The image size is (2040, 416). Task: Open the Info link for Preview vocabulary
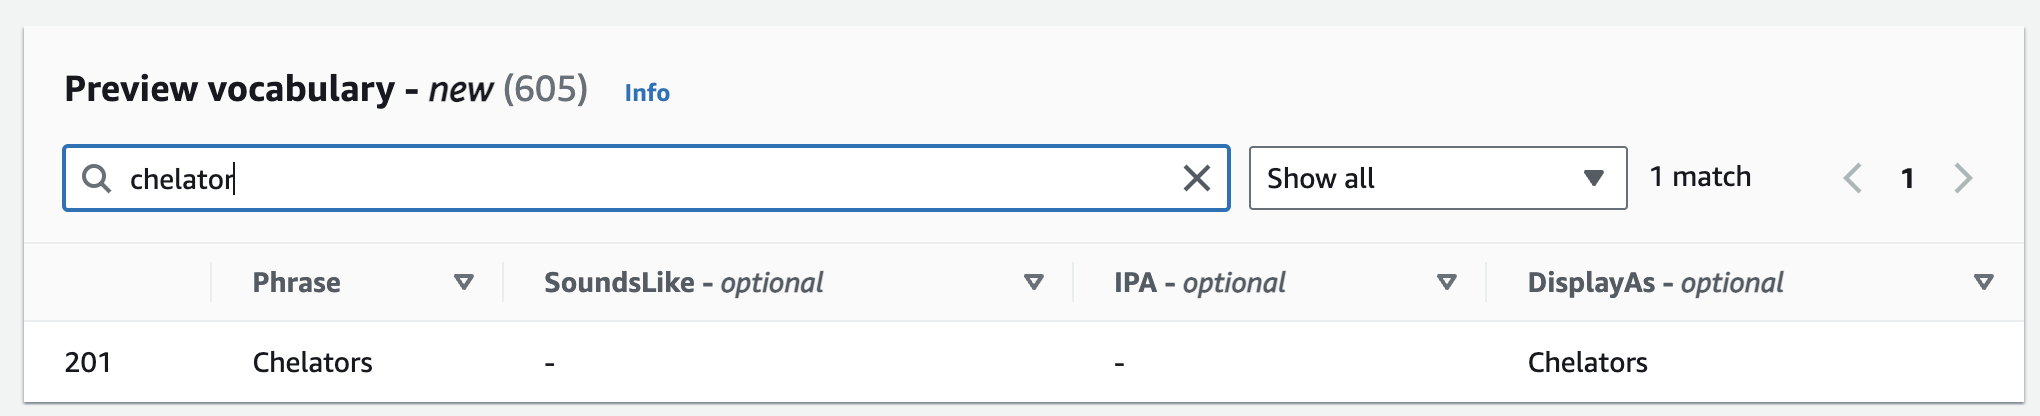[647, 92]
